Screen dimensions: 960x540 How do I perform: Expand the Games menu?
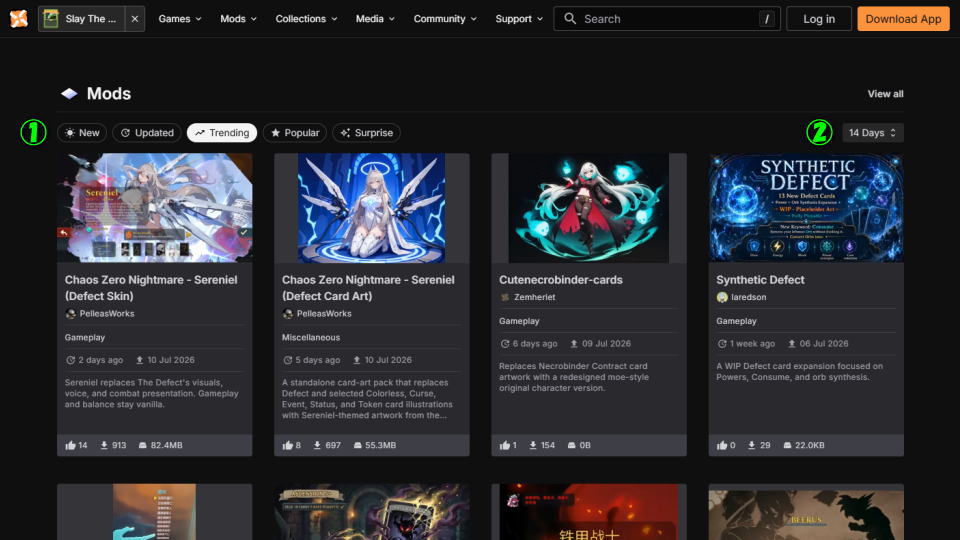coord(180,19)
